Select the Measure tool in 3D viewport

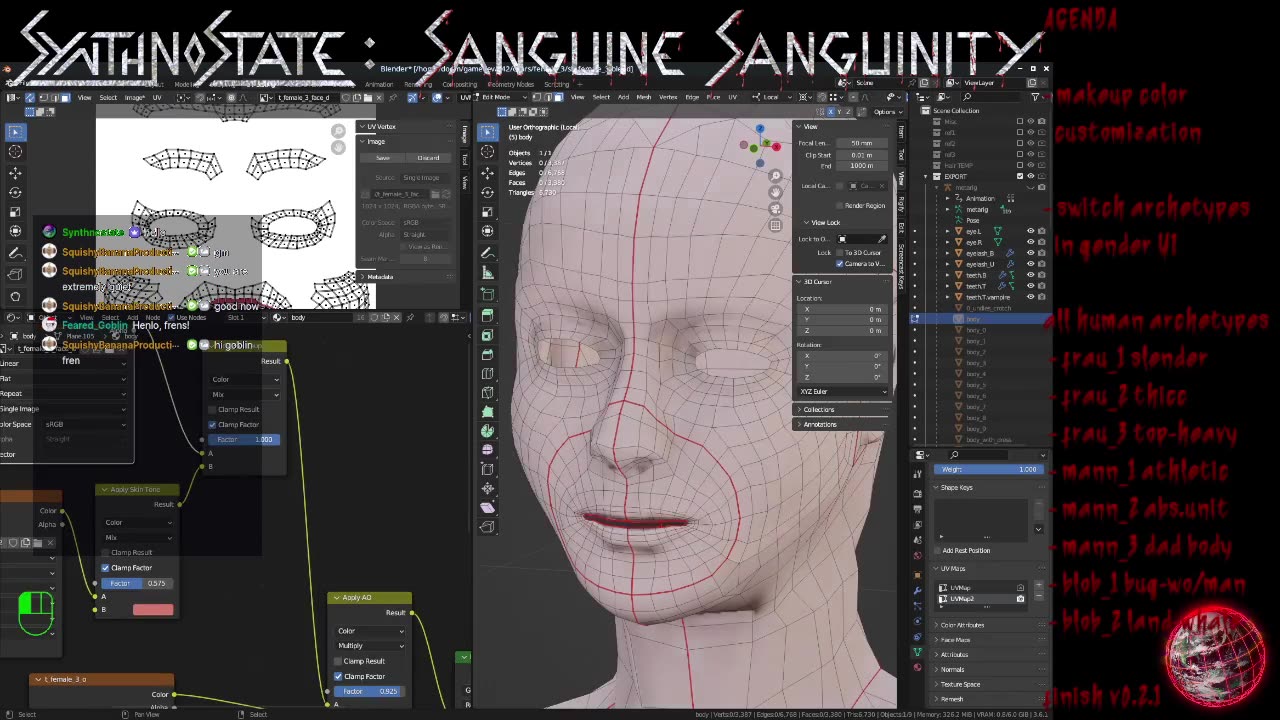(x=487, y=273)
